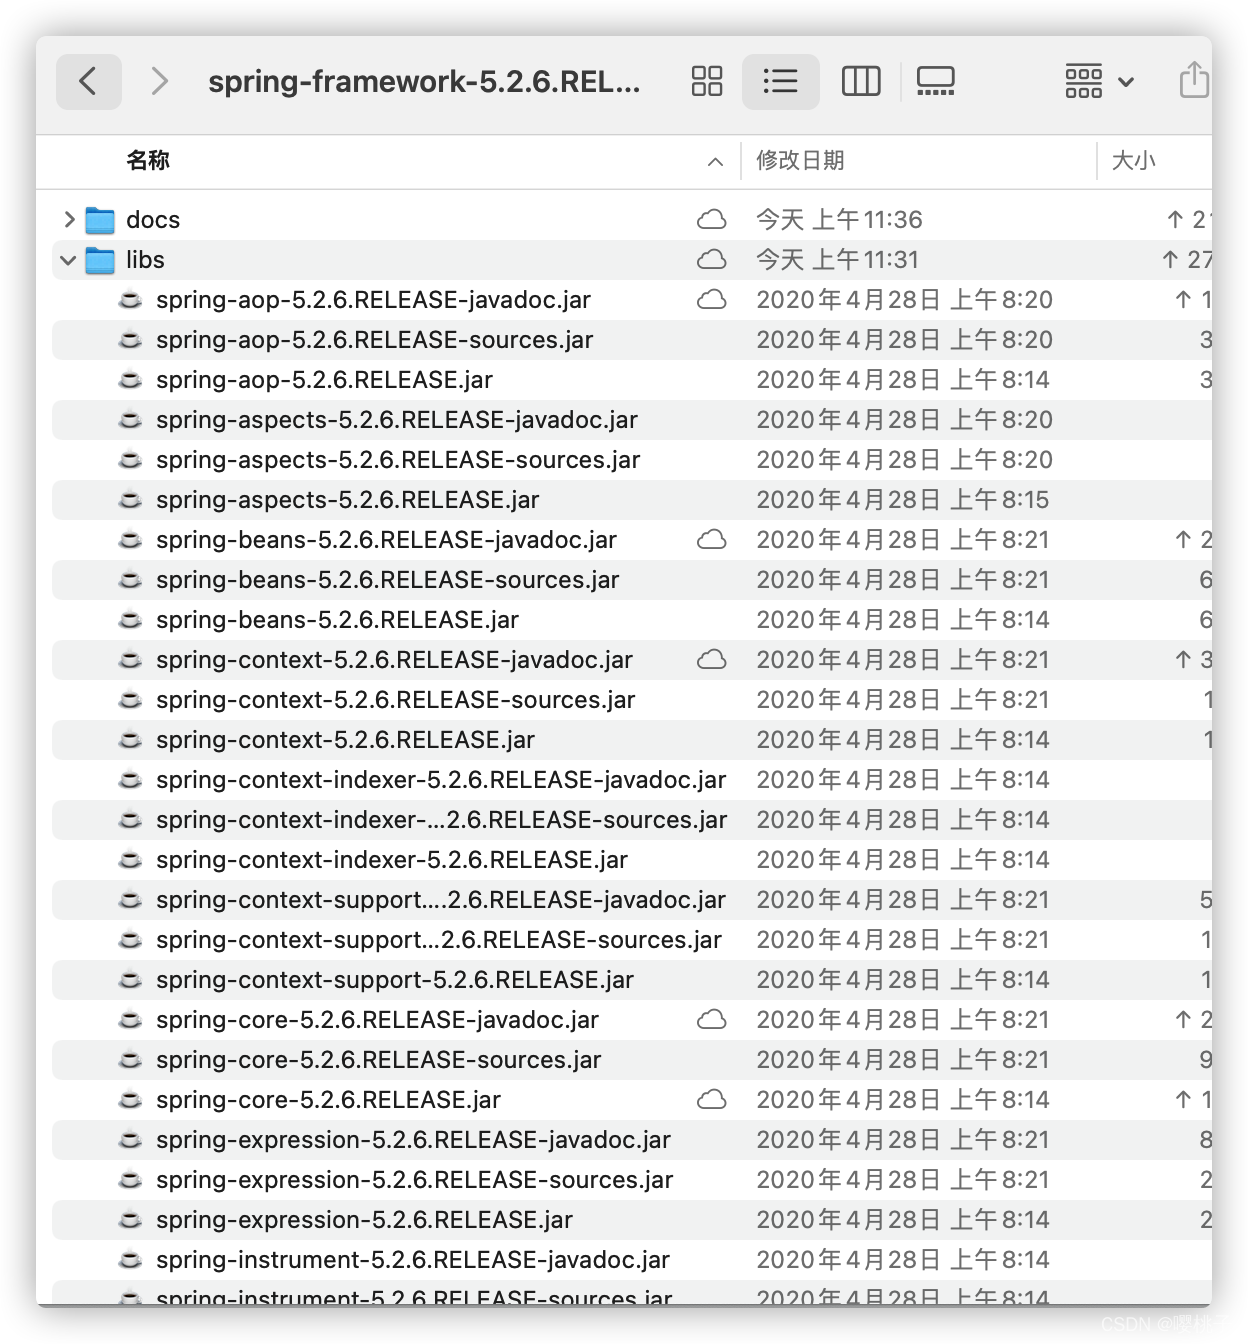Screen dimensions: 1248x1344
Task: Click the iCloud status icon for docs
Action: (x=711, y=219)
